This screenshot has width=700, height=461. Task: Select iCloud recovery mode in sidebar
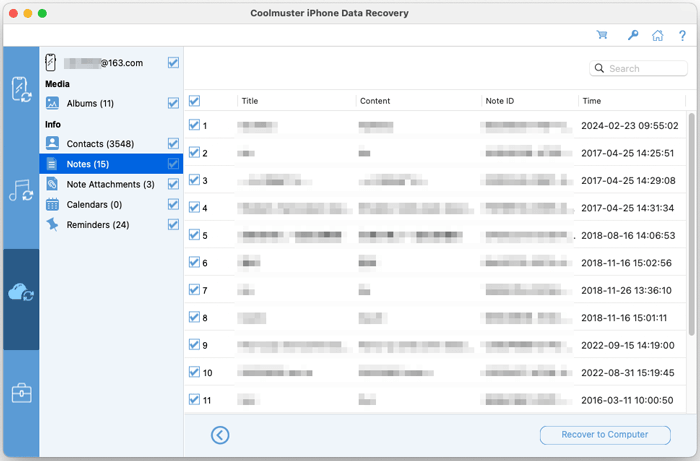[x=21, y=292]
